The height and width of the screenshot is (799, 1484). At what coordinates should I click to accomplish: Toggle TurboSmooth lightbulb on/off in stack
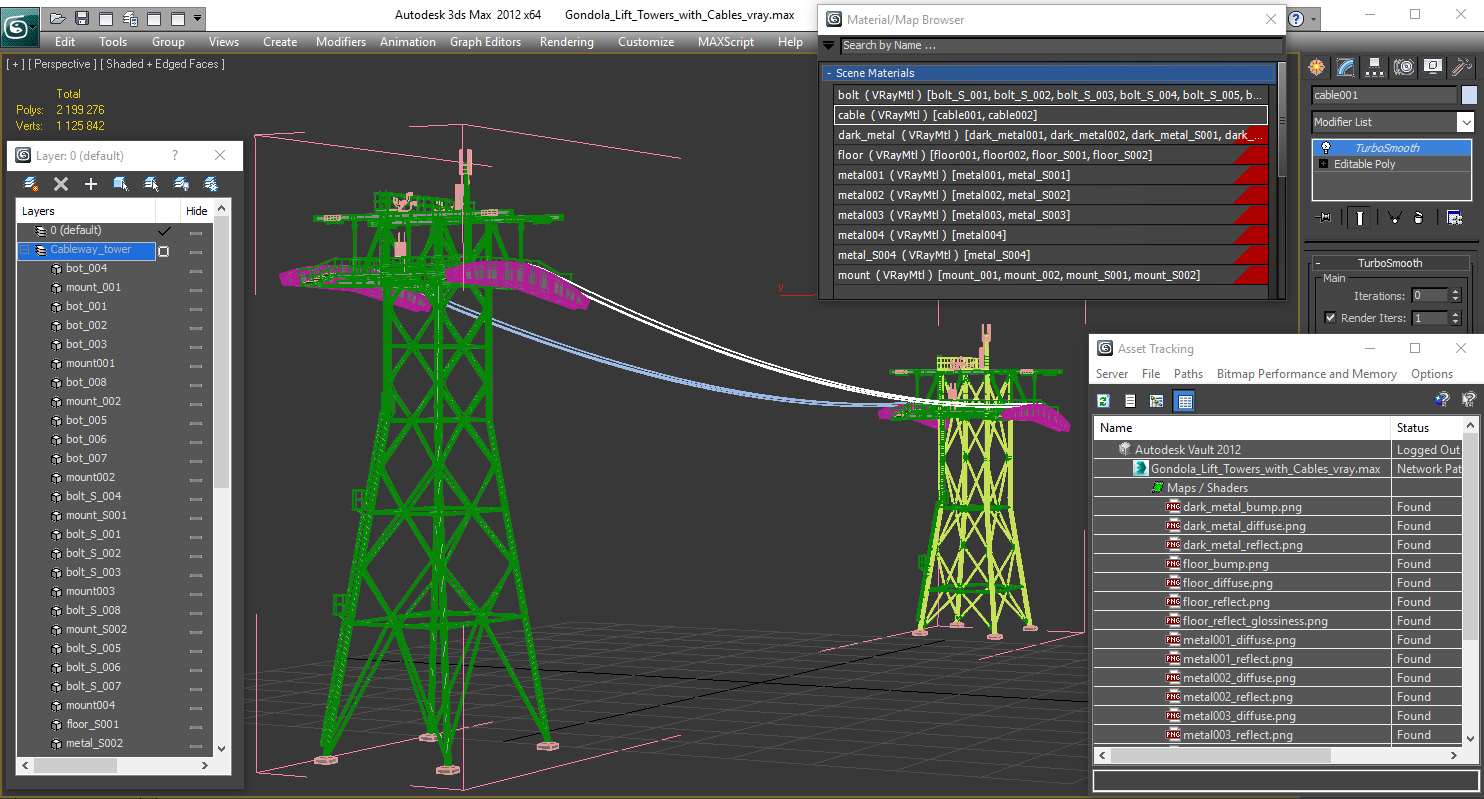tap(1326, 147)
